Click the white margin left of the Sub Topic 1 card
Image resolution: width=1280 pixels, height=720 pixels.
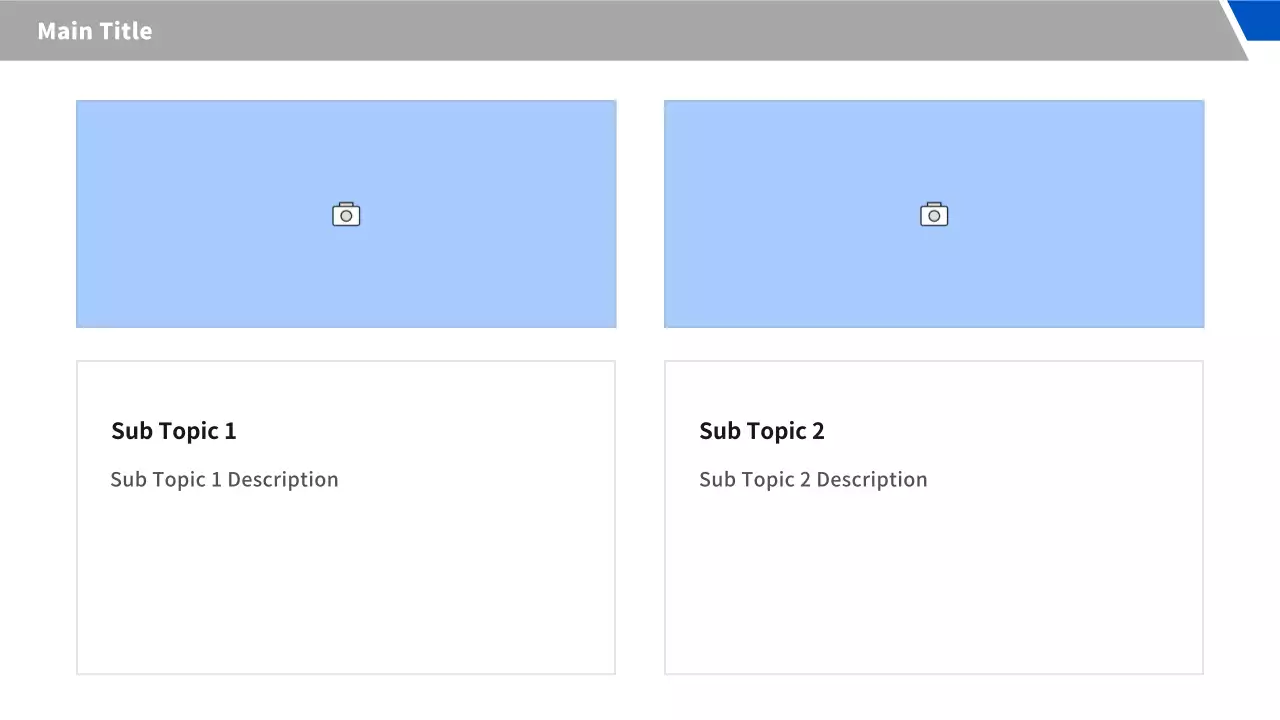point(38,517)
